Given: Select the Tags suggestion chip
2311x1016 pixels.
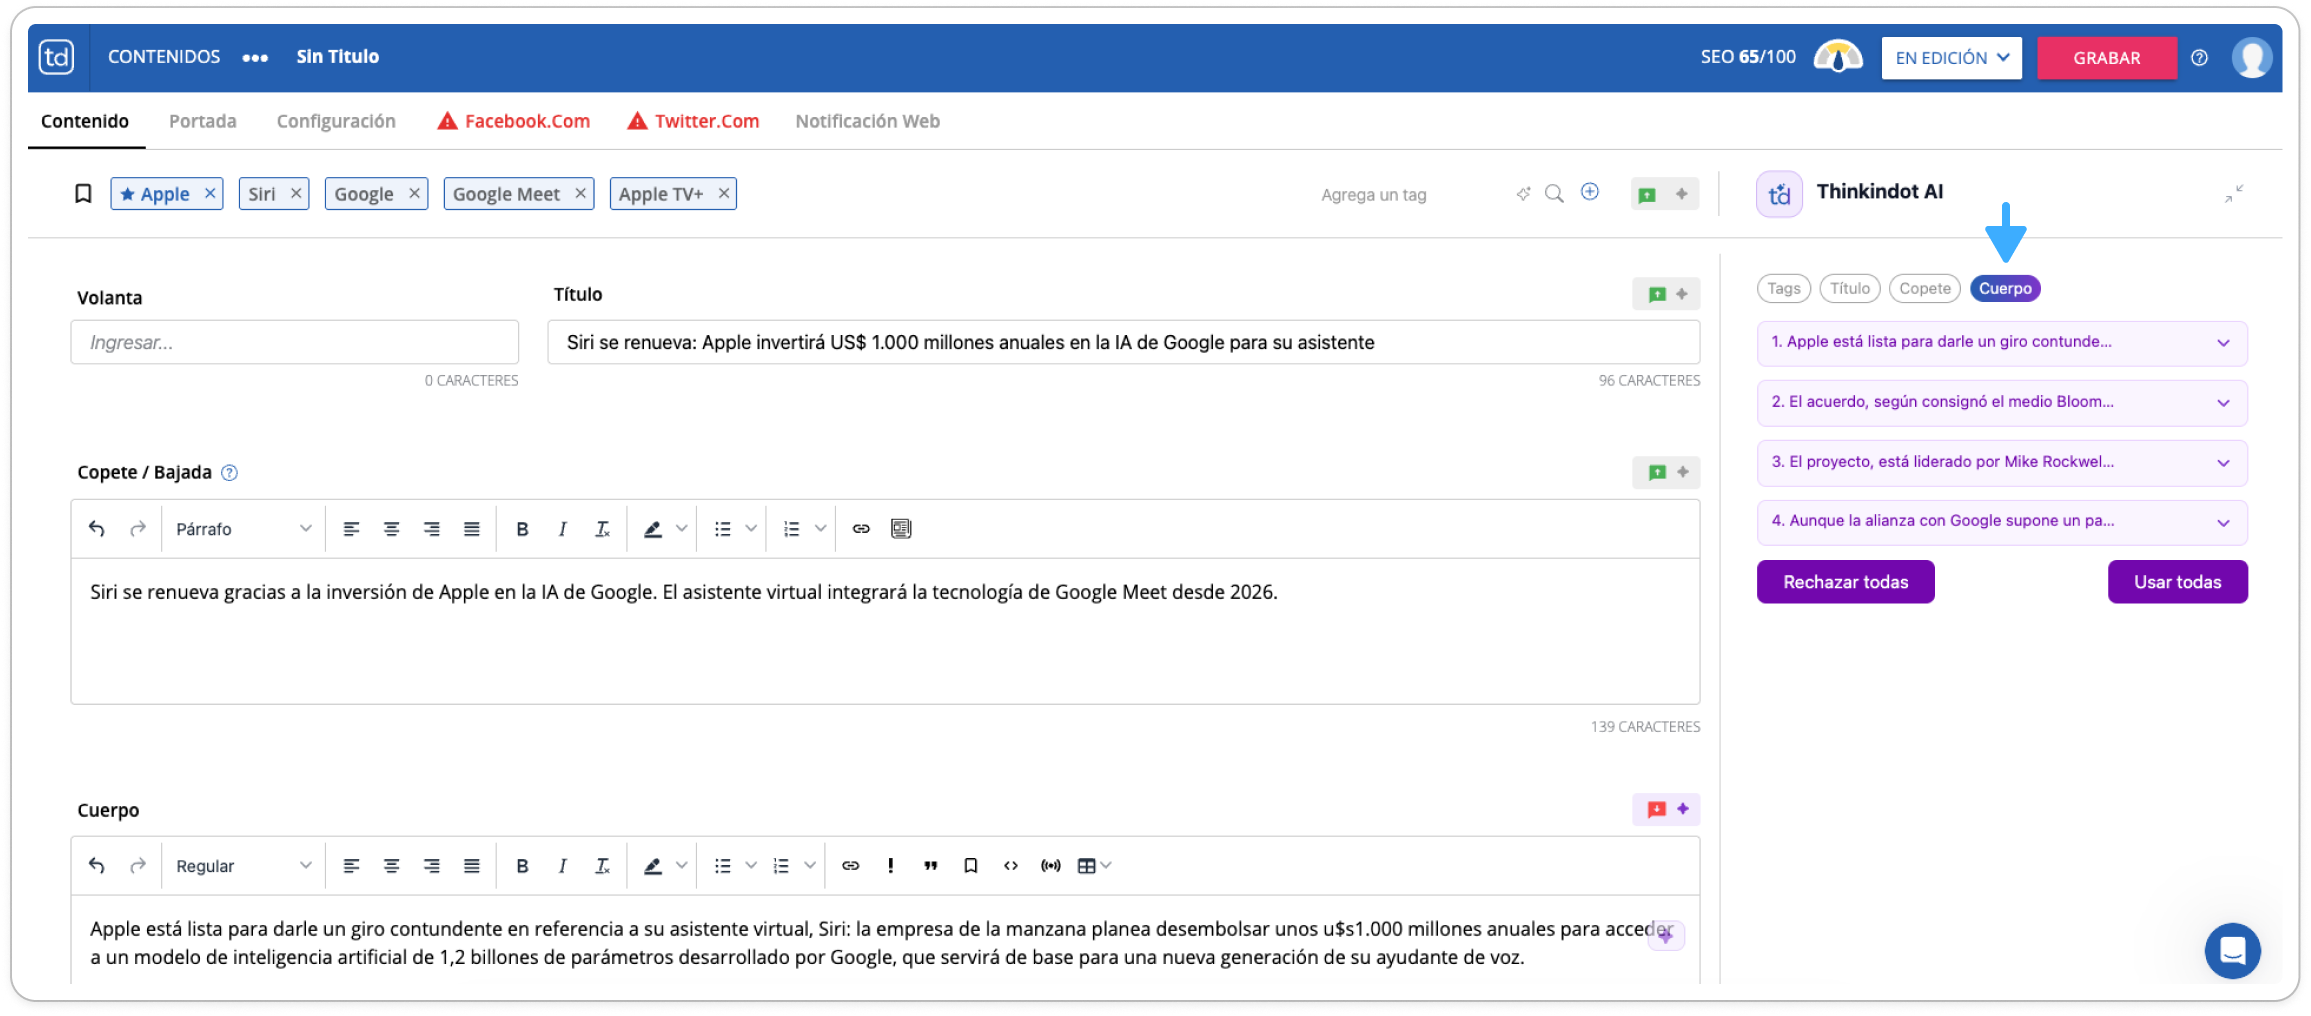Looking at the screenshot, I should pos(1783,289).
